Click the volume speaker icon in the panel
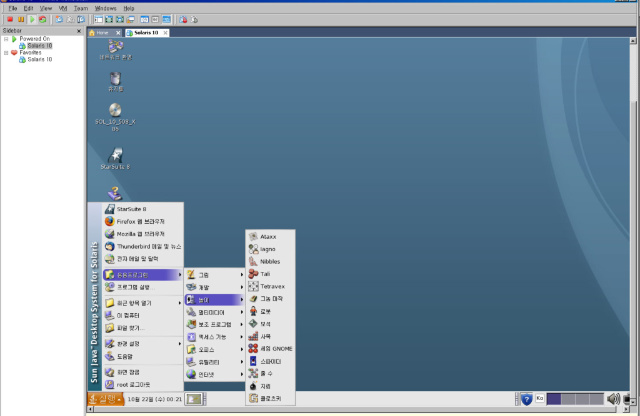Viewport: 640px width, 416px height. [x=613, y=399]
